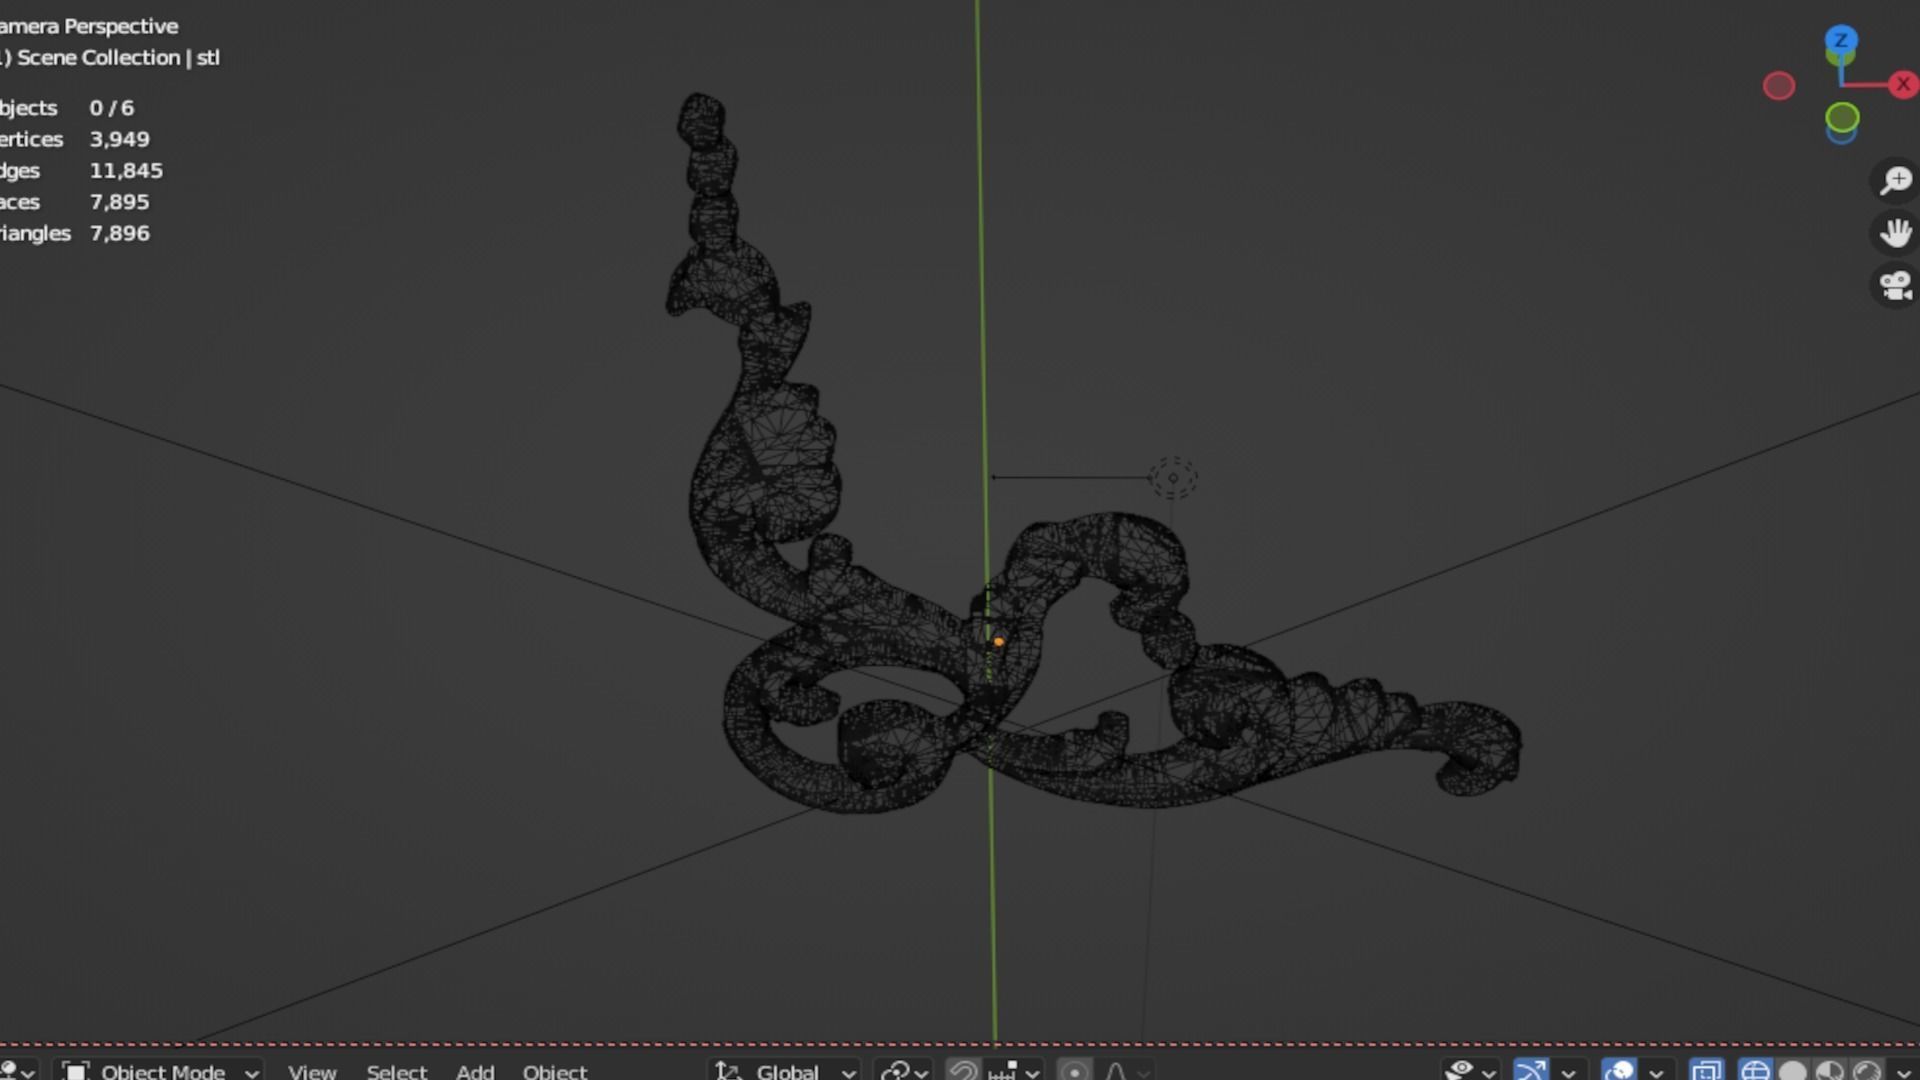1920x1080 pixels.
Task: Click the Z axis on navigation gizmo
Action: (1841, 41)
